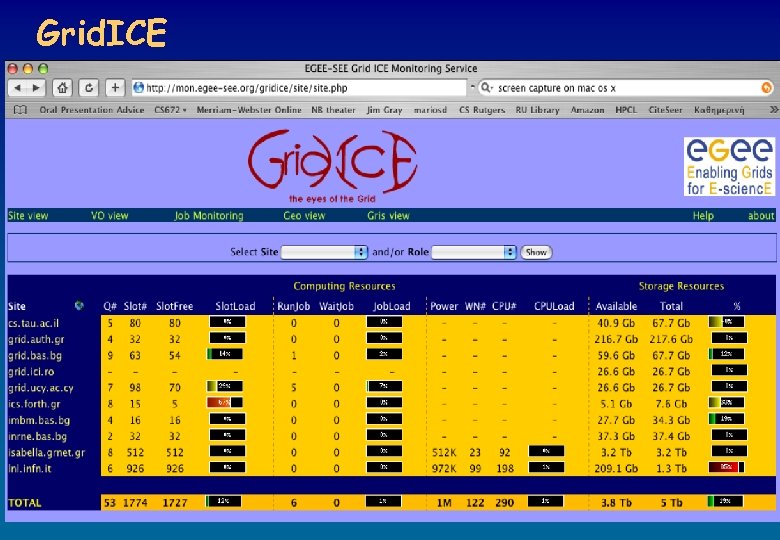Open the lnl.infn.it site
The image size is (780, 540).
(29, 468)
